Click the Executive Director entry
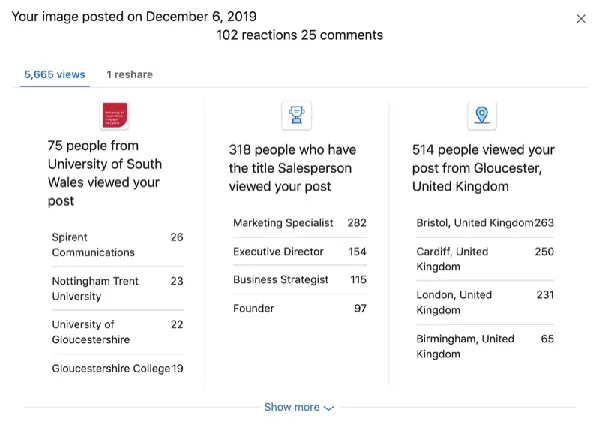600x431 pixels. (300, 251)
